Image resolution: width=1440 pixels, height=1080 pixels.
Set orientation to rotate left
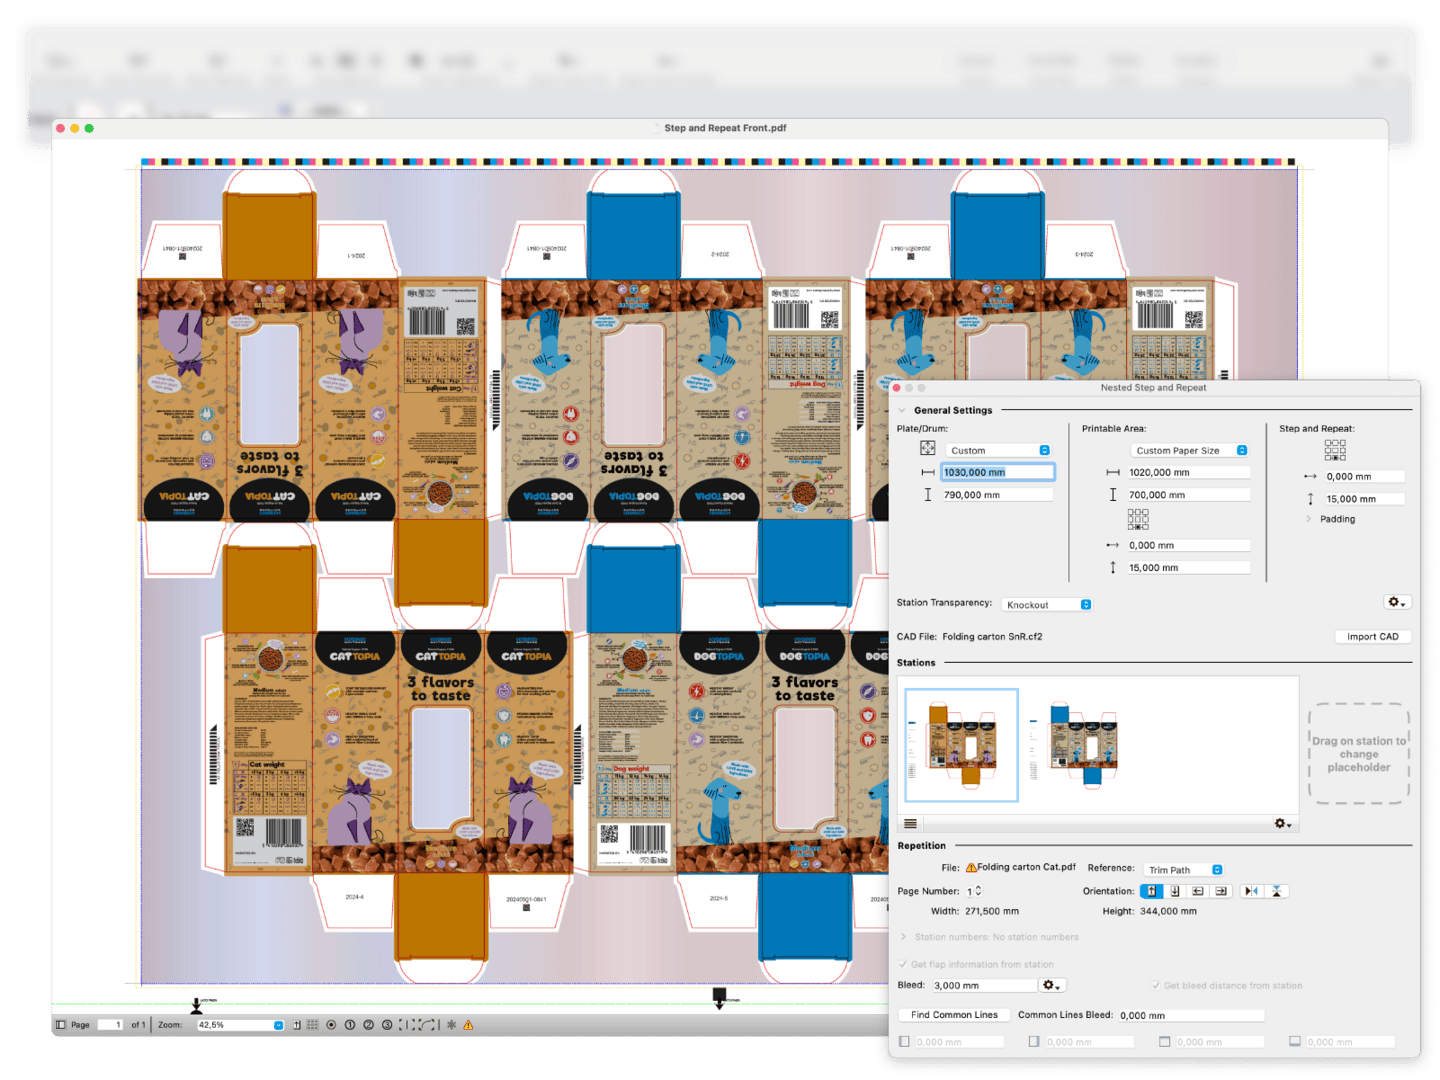click(x=1198, y=891)
